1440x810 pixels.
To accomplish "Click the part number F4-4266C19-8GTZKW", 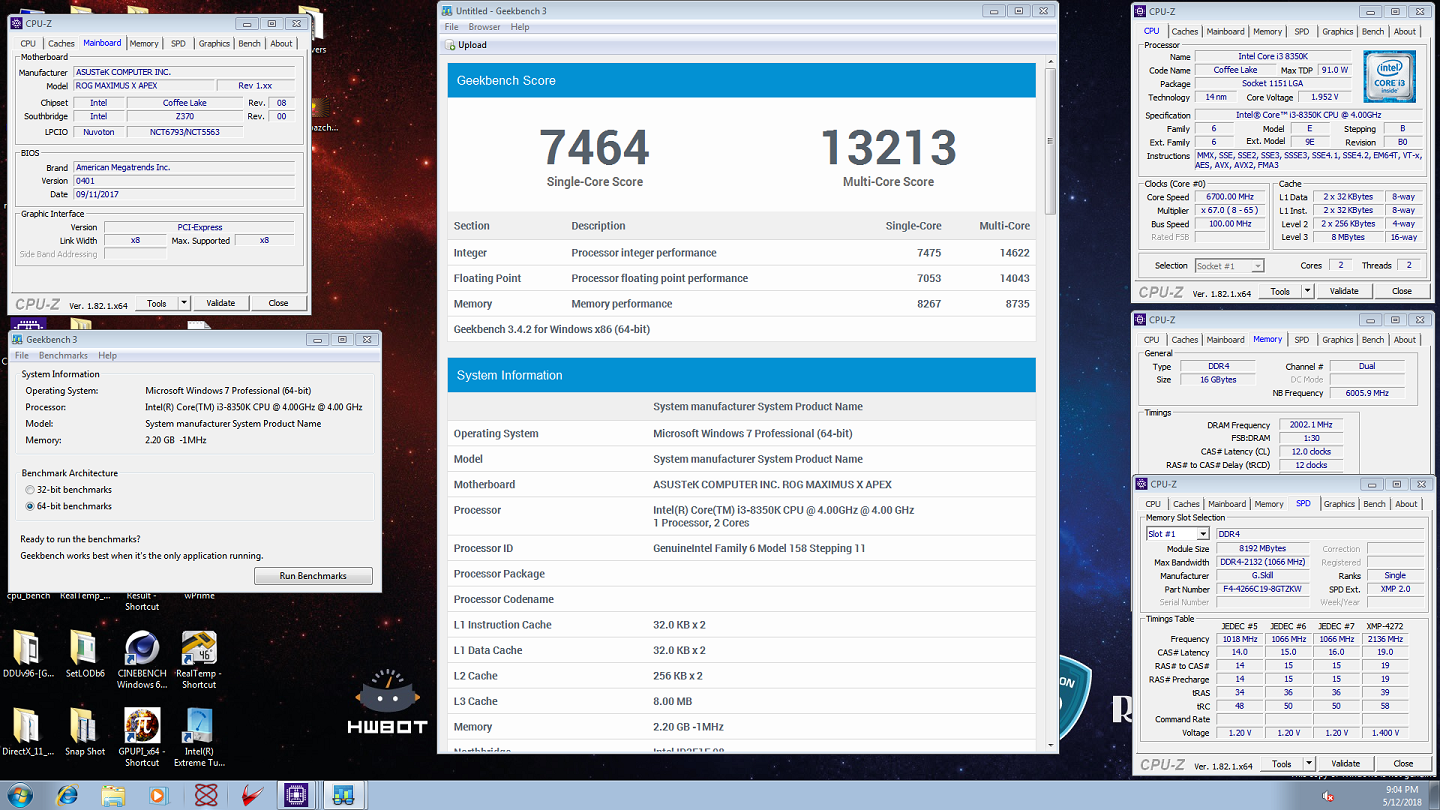I will point(1263,590).
